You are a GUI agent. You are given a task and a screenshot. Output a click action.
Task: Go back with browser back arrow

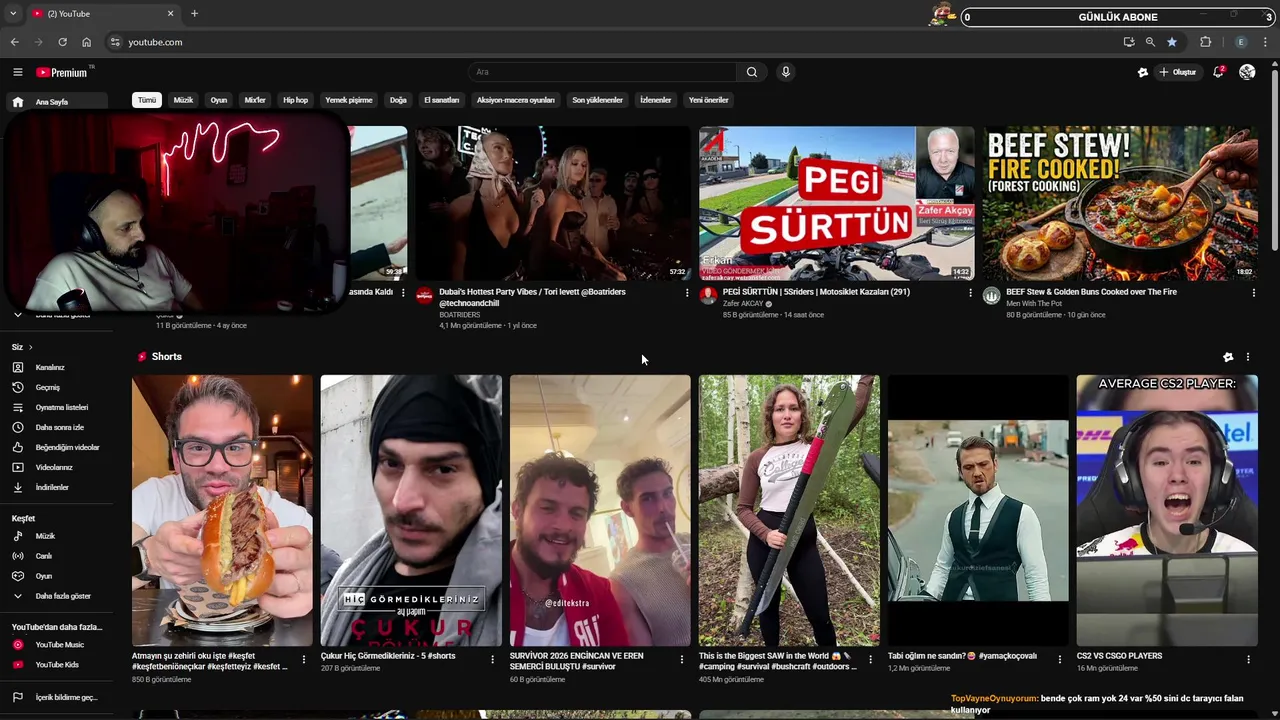coord(14,42)
